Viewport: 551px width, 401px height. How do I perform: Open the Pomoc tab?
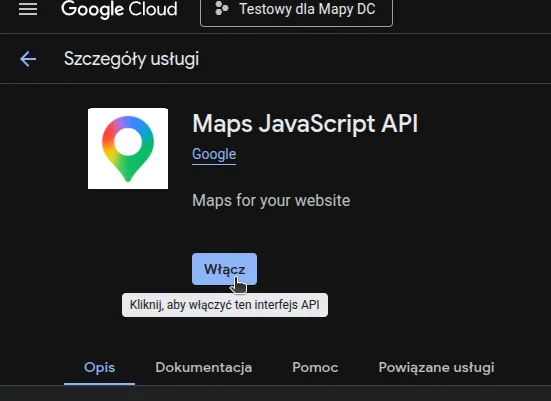click(x=315, y=367)
